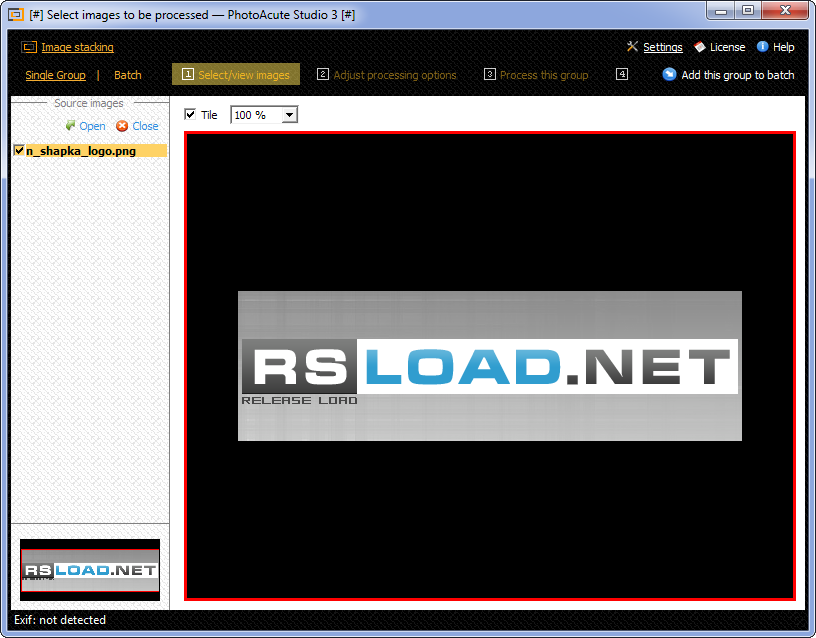
Task: Close the selected source image
Action: click(145, 126)
